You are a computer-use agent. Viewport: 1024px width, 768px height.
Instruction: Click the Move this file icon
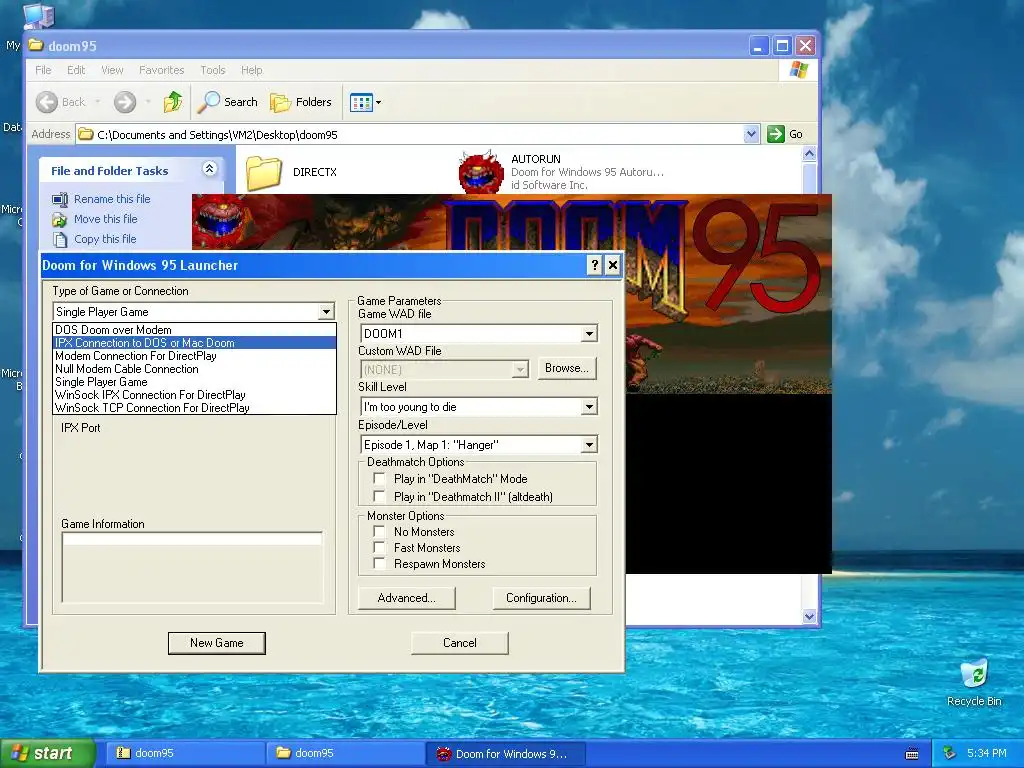point(60,219)
